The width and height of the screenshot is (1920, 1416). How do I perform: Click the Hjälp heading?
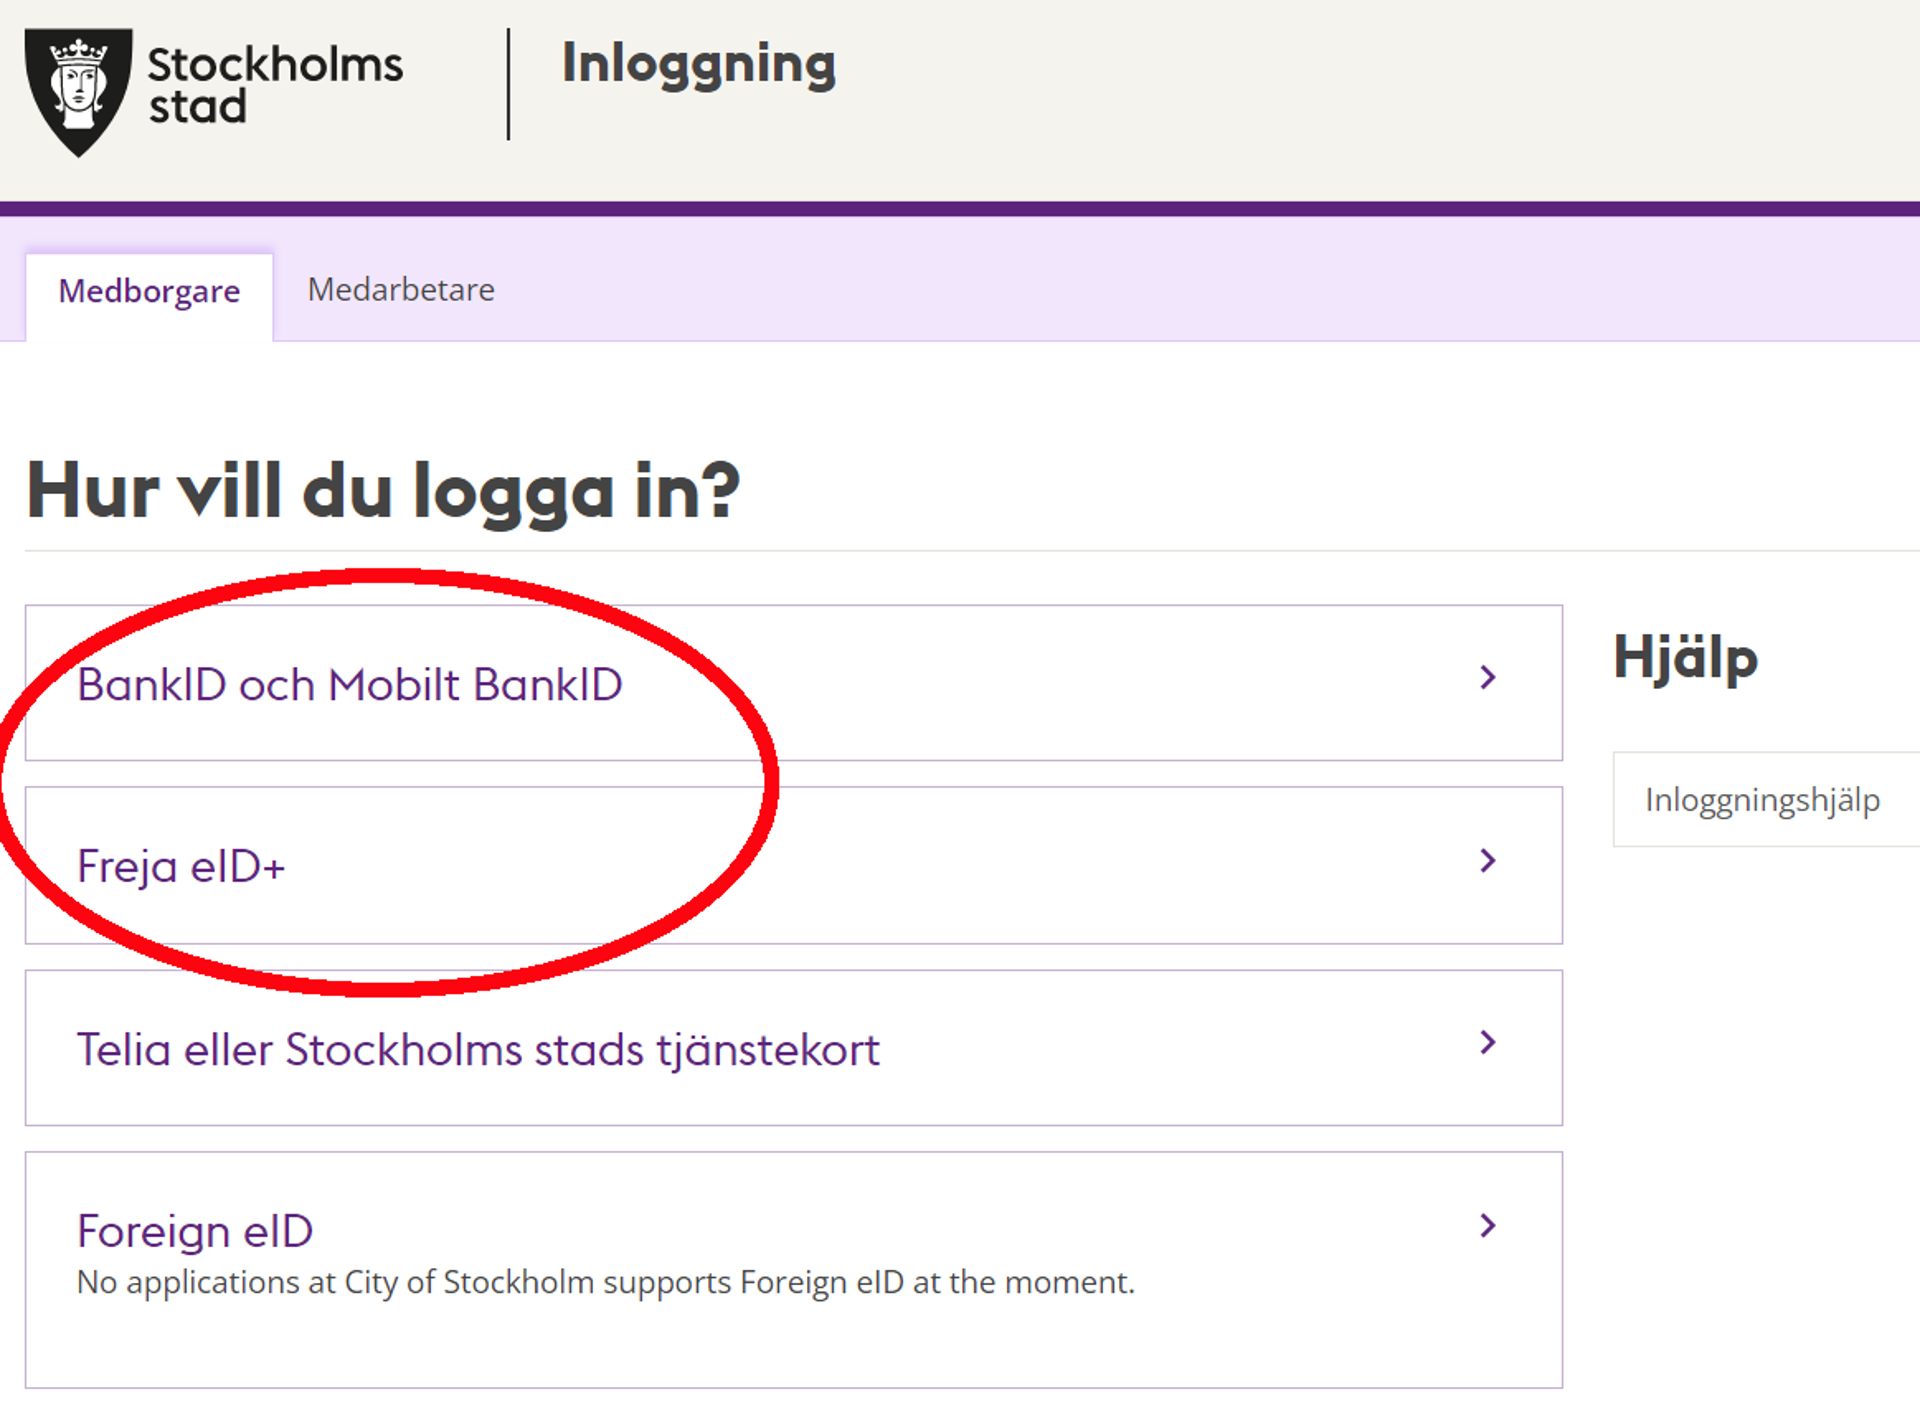coord(1686,657)
